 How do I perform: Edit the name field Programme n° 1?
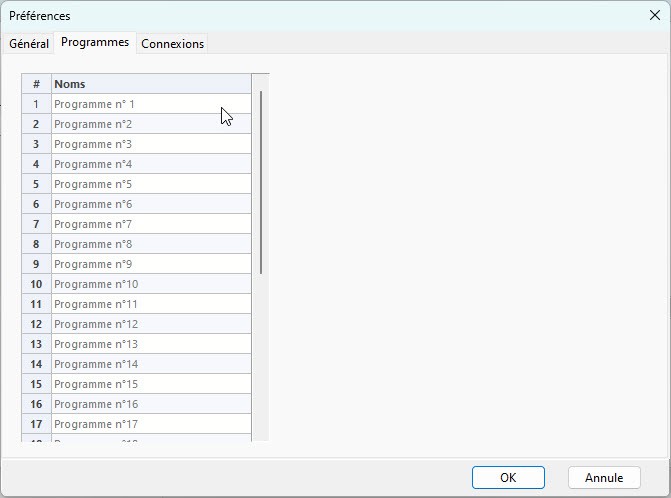point(150,104)
